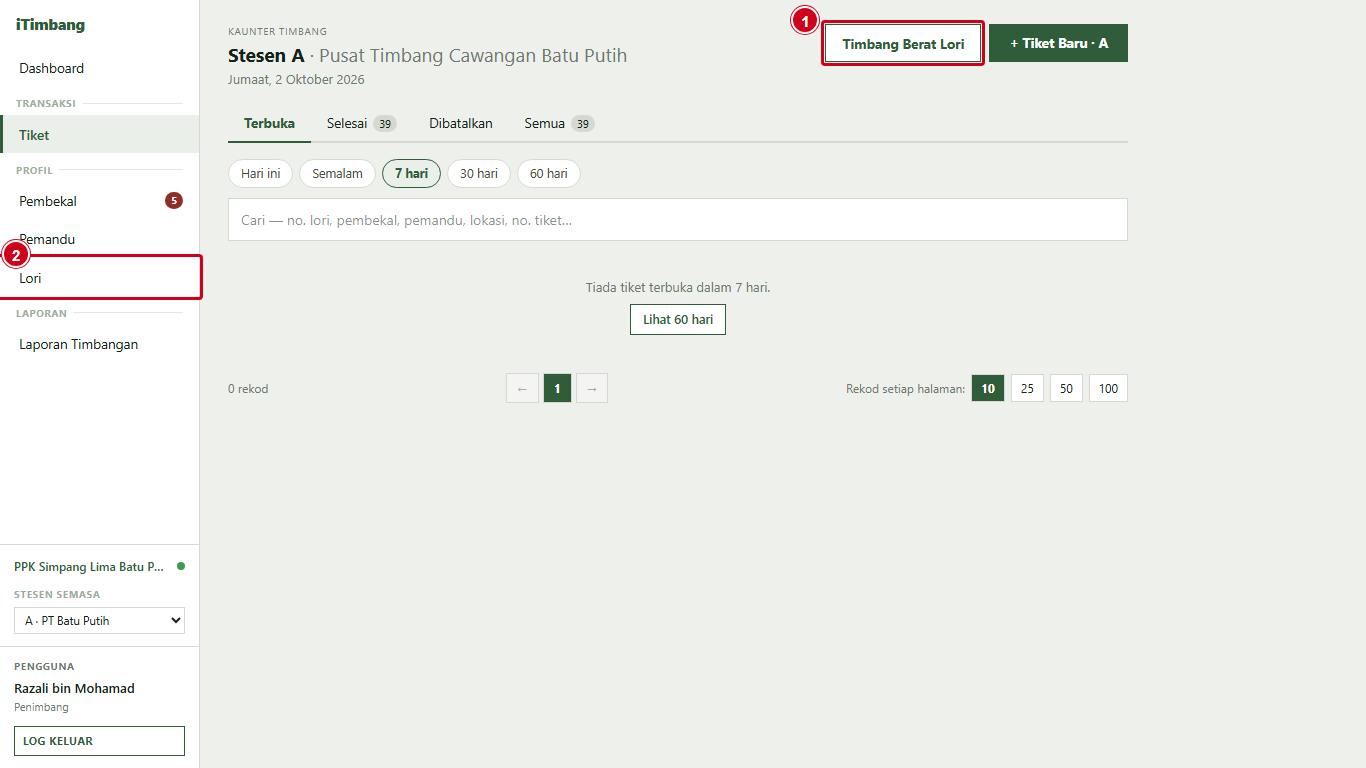Select page 1 in pagination
Image resolution: width=1366 pixels, height=768 pixels.
tap(557, 388)
